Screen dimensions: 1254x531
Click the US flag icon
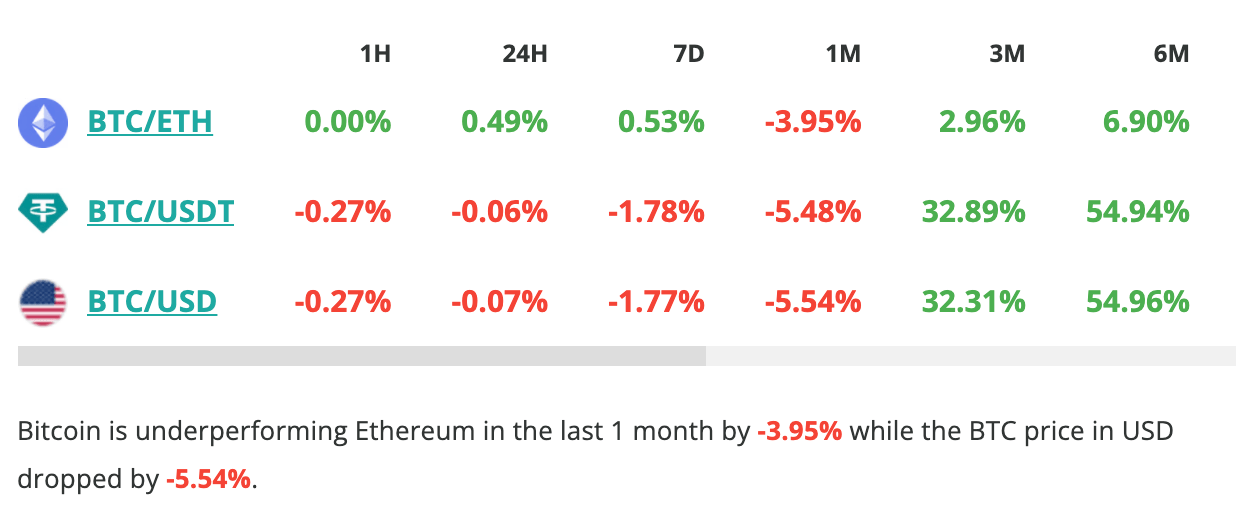pos(43,302)
